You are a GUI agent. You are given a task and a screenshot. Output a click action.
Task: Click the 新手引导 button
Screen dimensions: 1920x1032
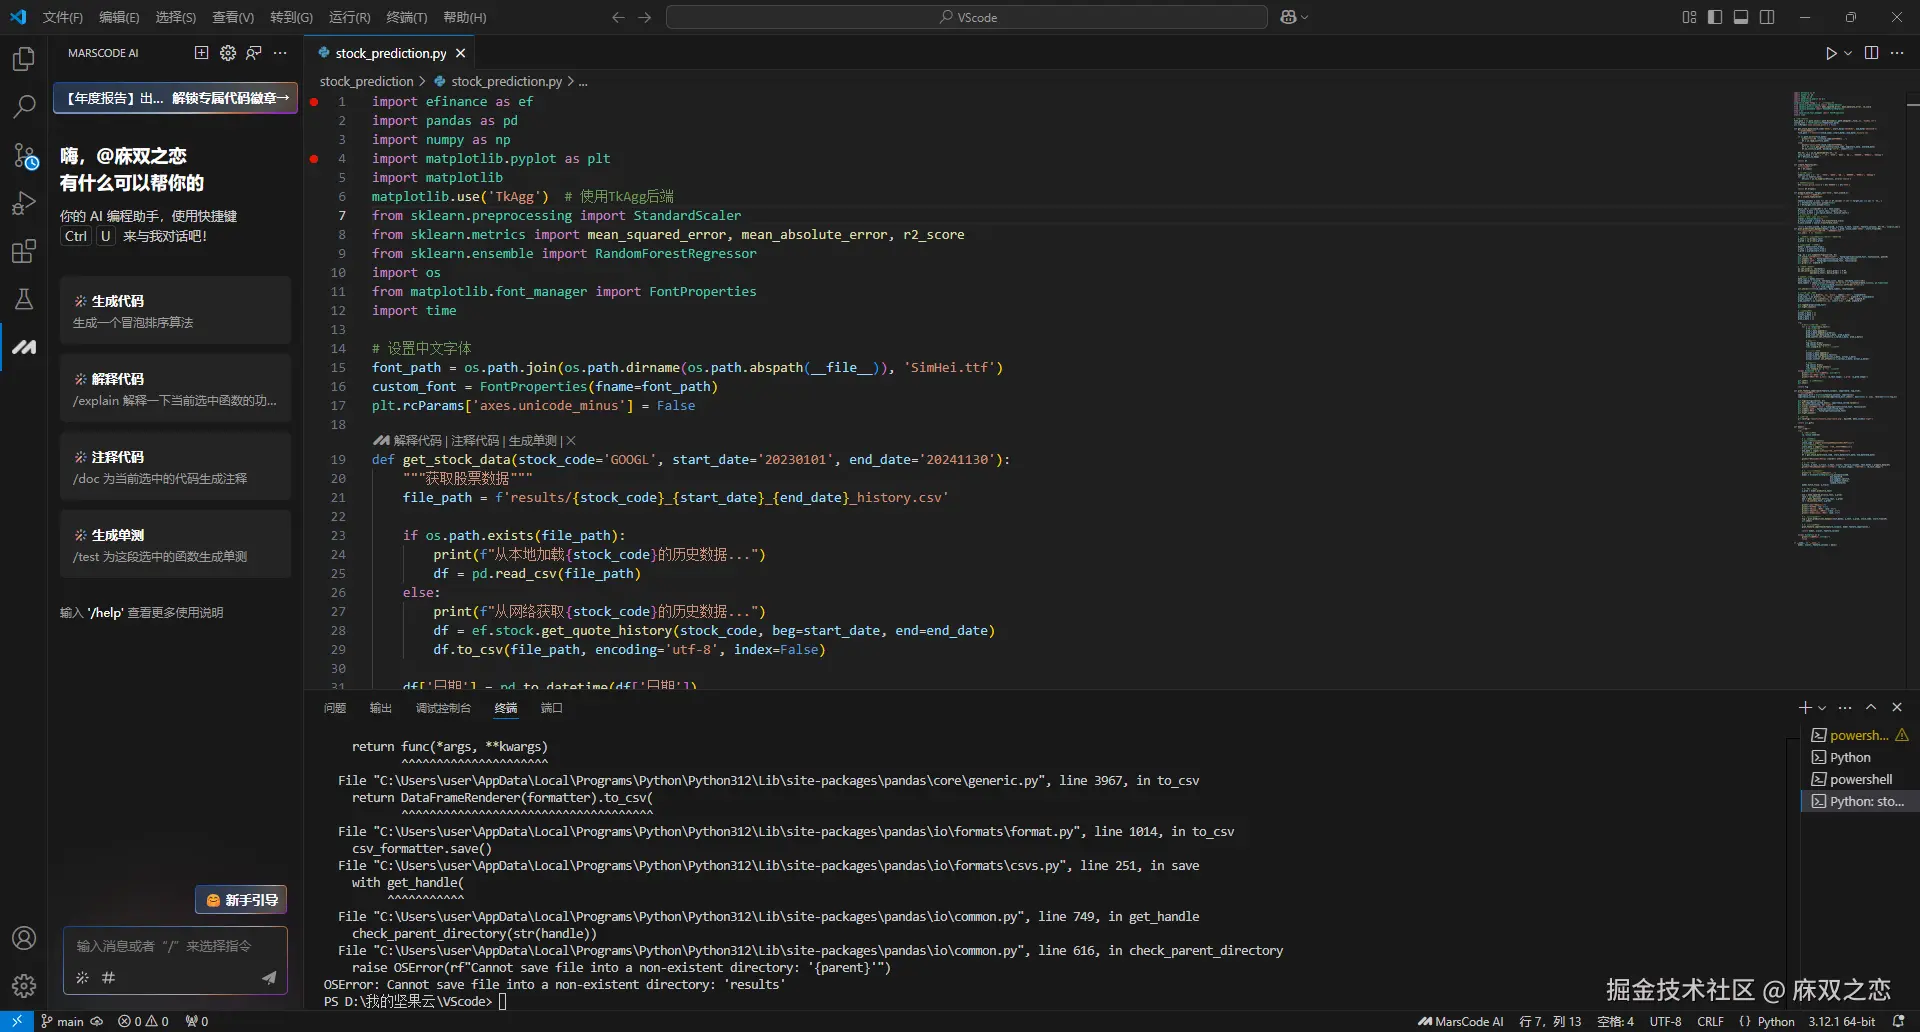(241, 900)
